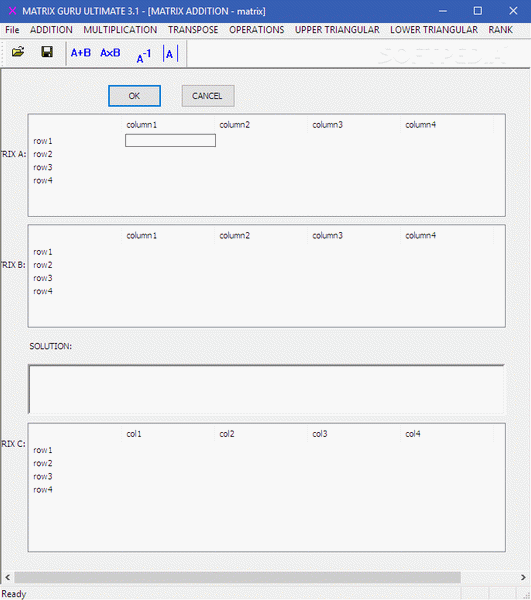Click column4 header in Matrix A
This screenshot has width=531, height=600.
[x=420, y=125]
